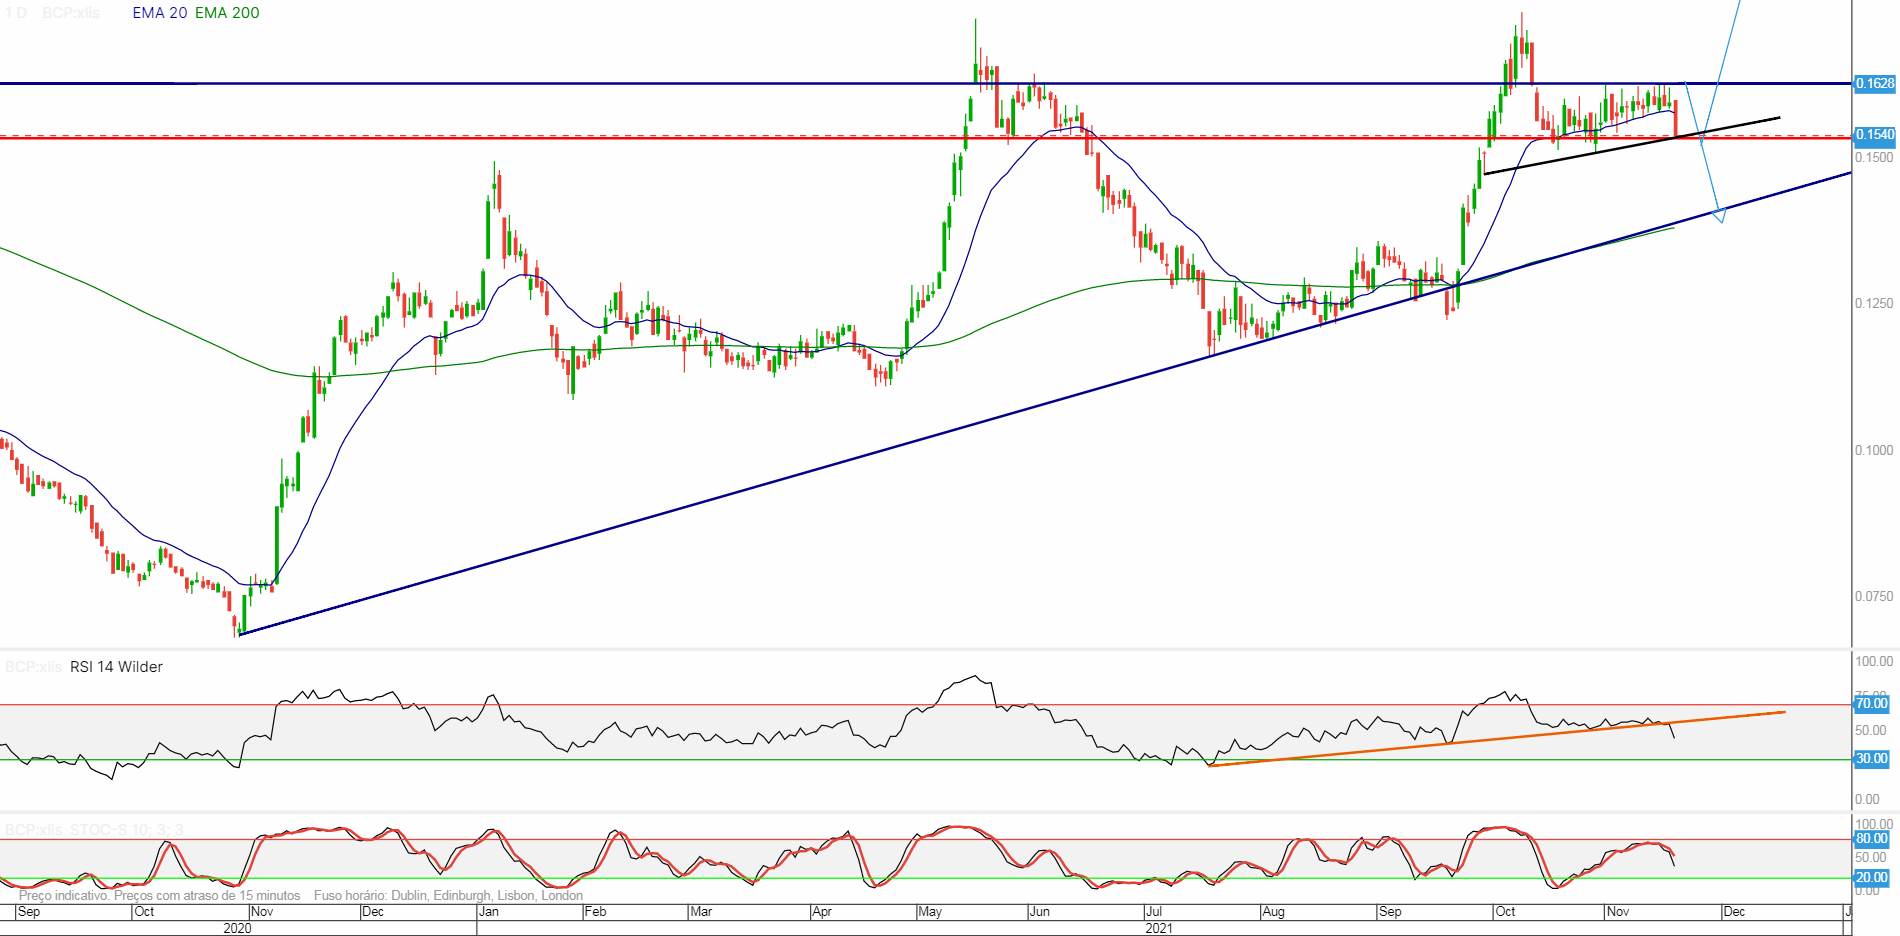Viewport: 1900px width, 936px height.
Task: Click the 0.1250 price axis value
Action: coord(1874,303)
